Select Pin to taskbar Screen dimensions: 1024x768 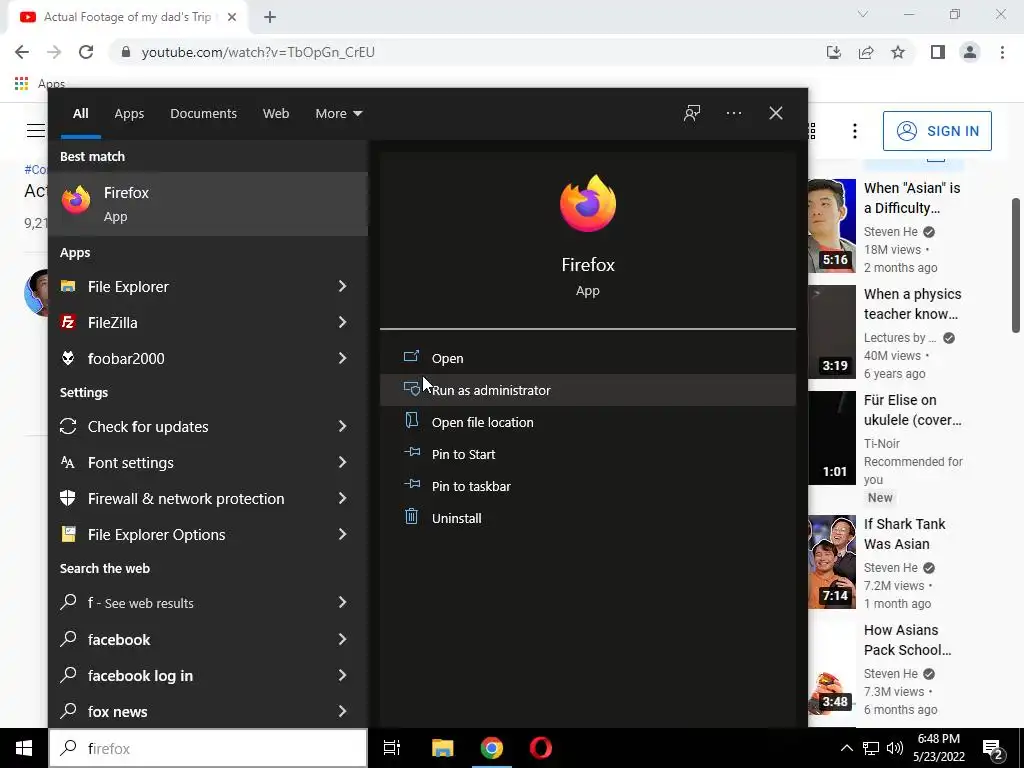pos(588,486)
